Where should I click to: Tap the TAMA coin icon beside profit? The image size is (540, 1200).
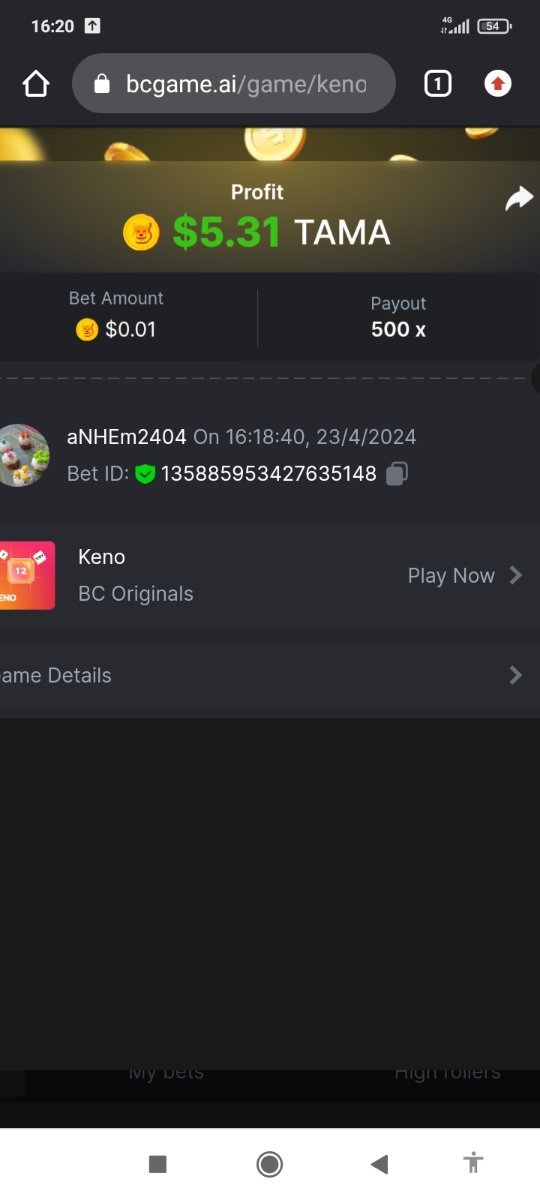tap(141, 233)
